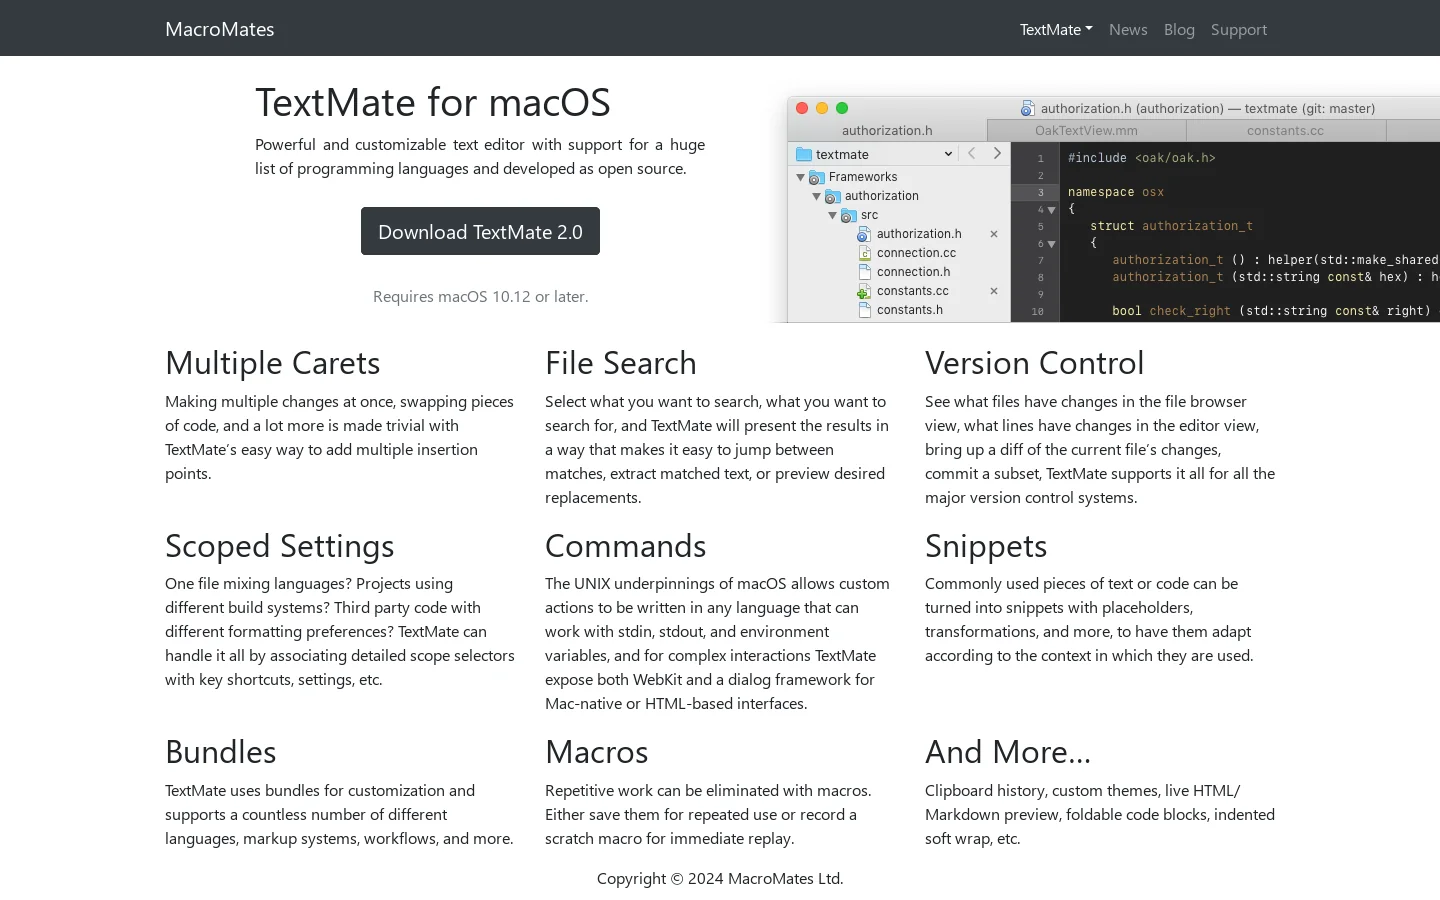The height and width of the screenshot is (900, 1440).
Task: Collapse the Frameworks folder triangle
Action: (x=800, y=177)
